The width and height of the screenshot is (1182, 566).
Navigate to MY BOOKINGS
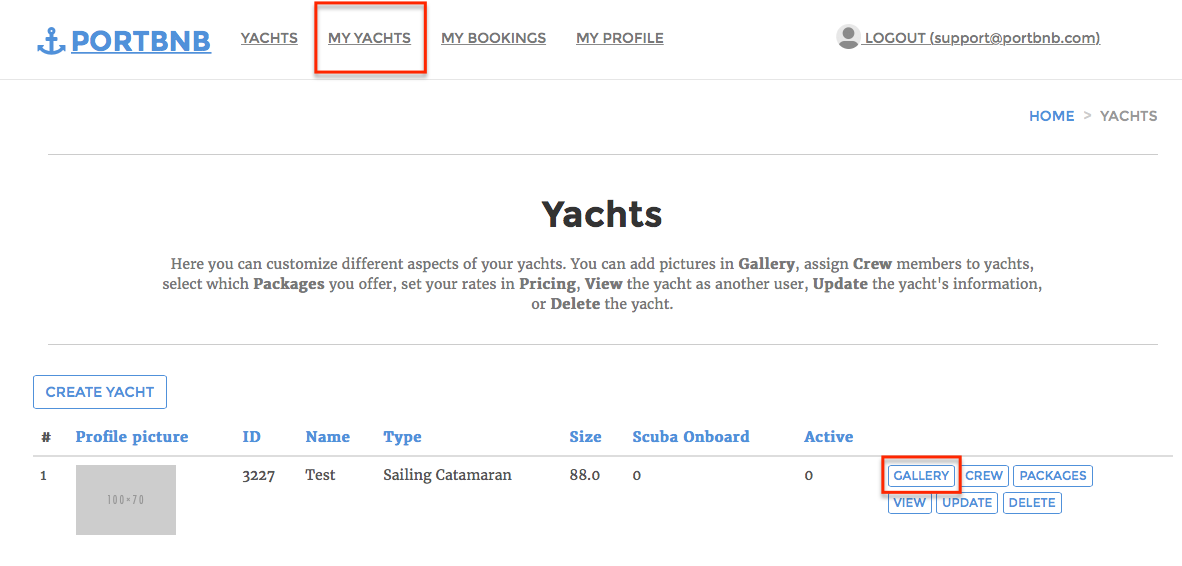[x=494, y=38]
